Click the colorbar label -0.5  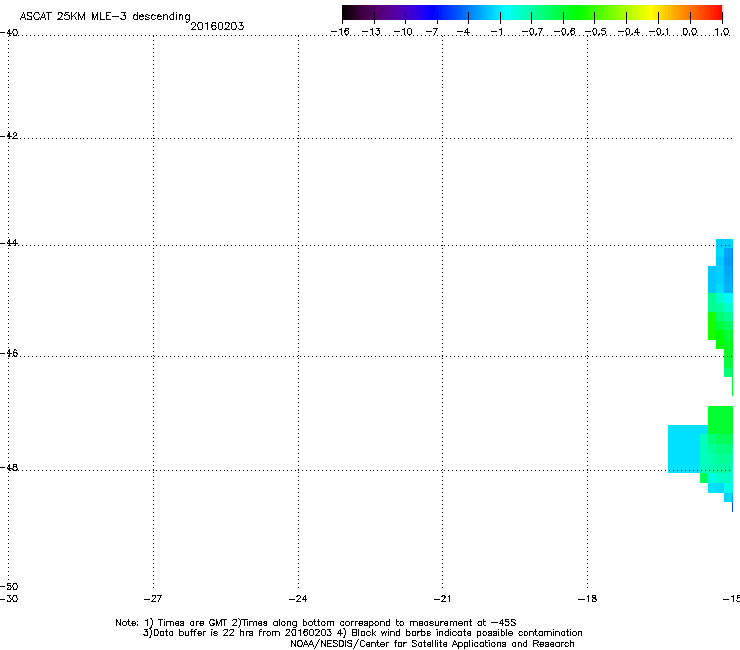(x=596, y=32)
